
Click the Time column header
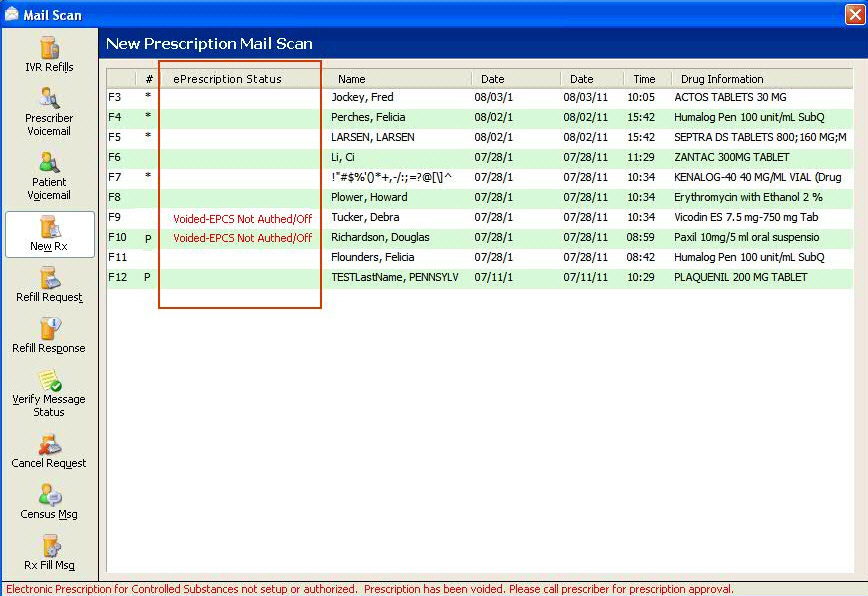[644, 79]
